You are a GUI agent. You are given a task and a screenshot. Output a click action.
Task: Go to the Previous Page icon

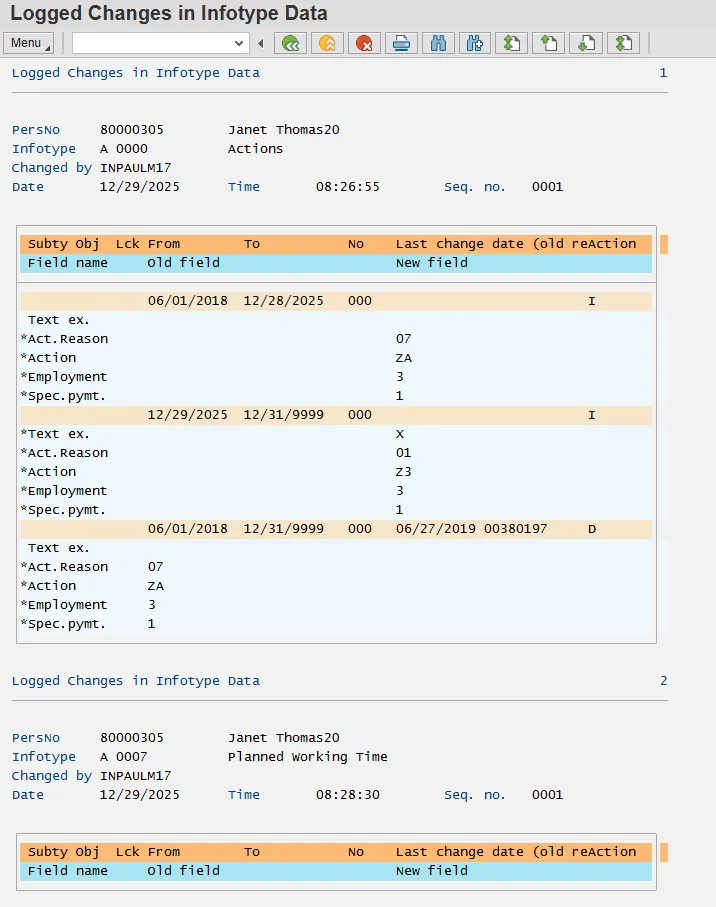[x=549, y=43]
